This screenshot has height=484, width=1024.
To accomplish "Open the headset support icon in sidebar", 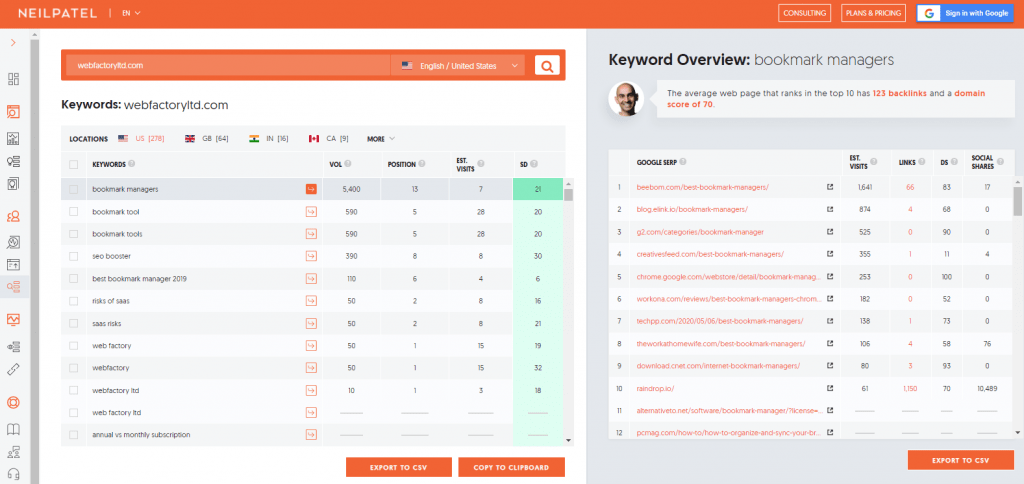I will click(13, 474).
